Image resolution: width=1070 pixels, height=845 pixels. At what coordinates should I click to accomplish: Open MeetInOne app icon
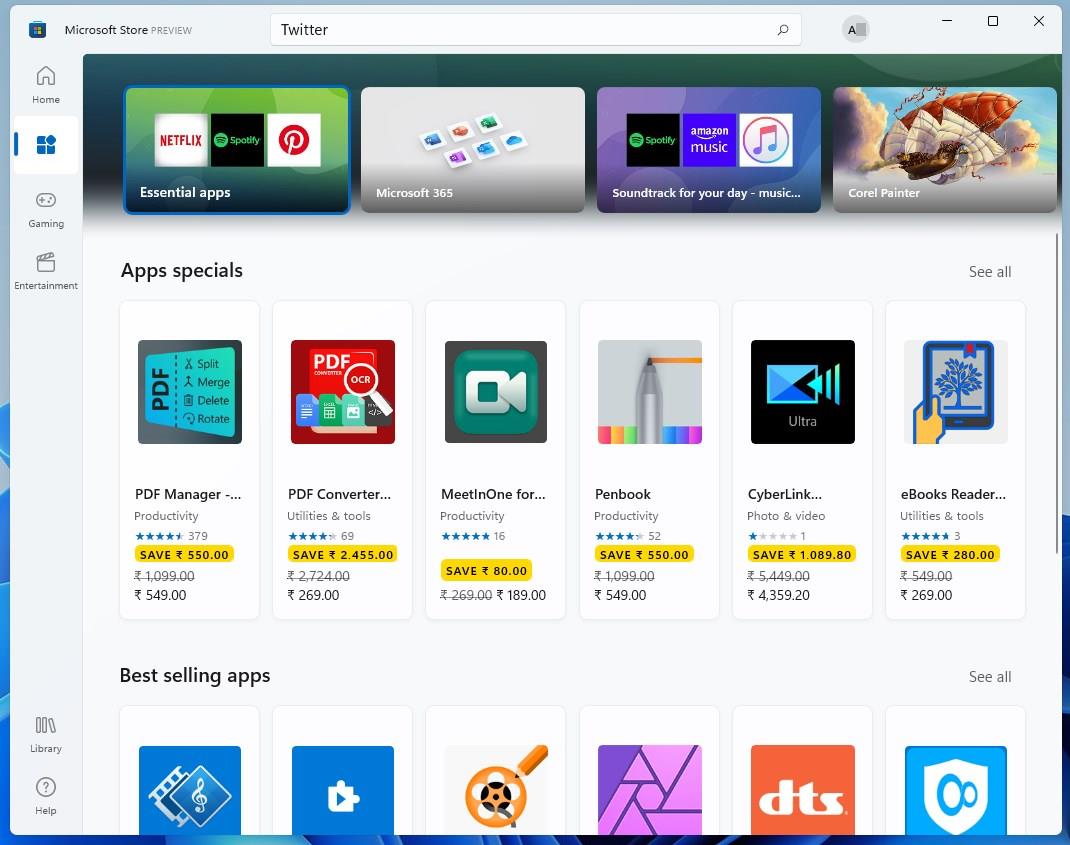point(495,392)
